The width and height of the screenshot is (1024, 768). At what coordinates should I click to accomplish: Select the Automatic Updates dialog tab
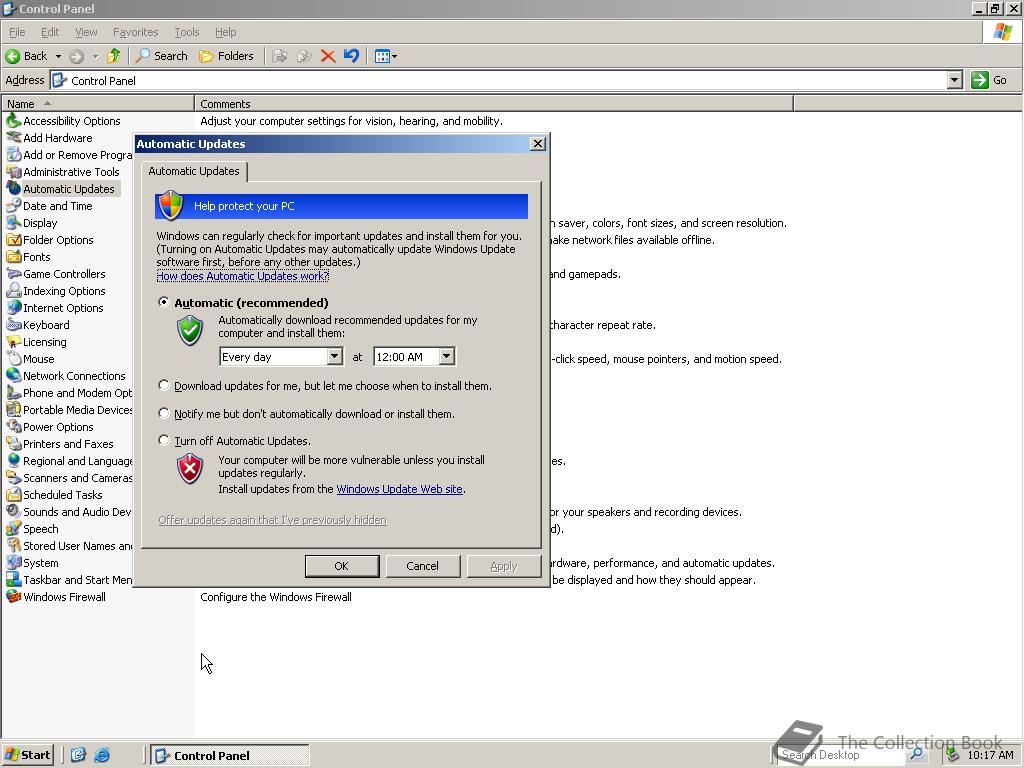pyautogui.click(x=194, y=171)
